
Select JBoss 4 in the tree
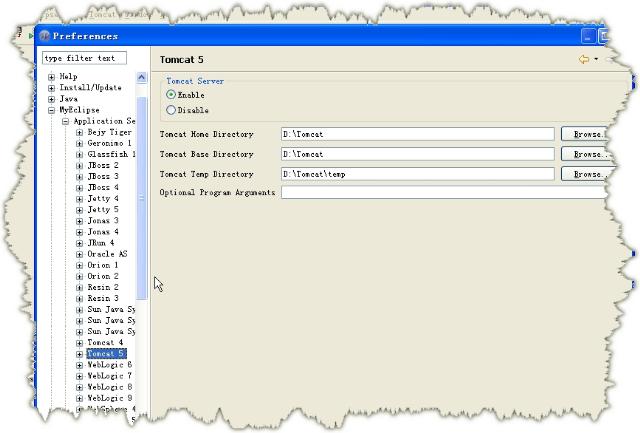click(x=103, y=187)
